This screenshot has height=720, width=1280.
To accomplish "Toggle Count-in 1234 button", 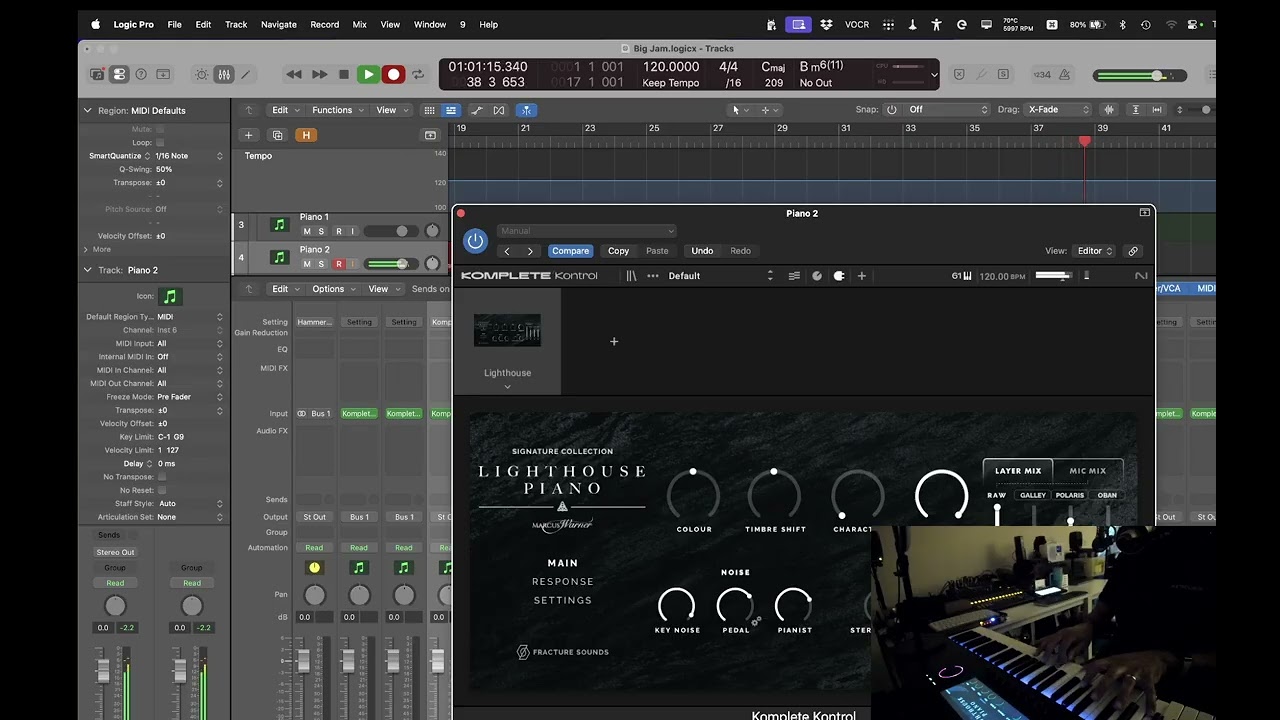I will [1042, 74].
